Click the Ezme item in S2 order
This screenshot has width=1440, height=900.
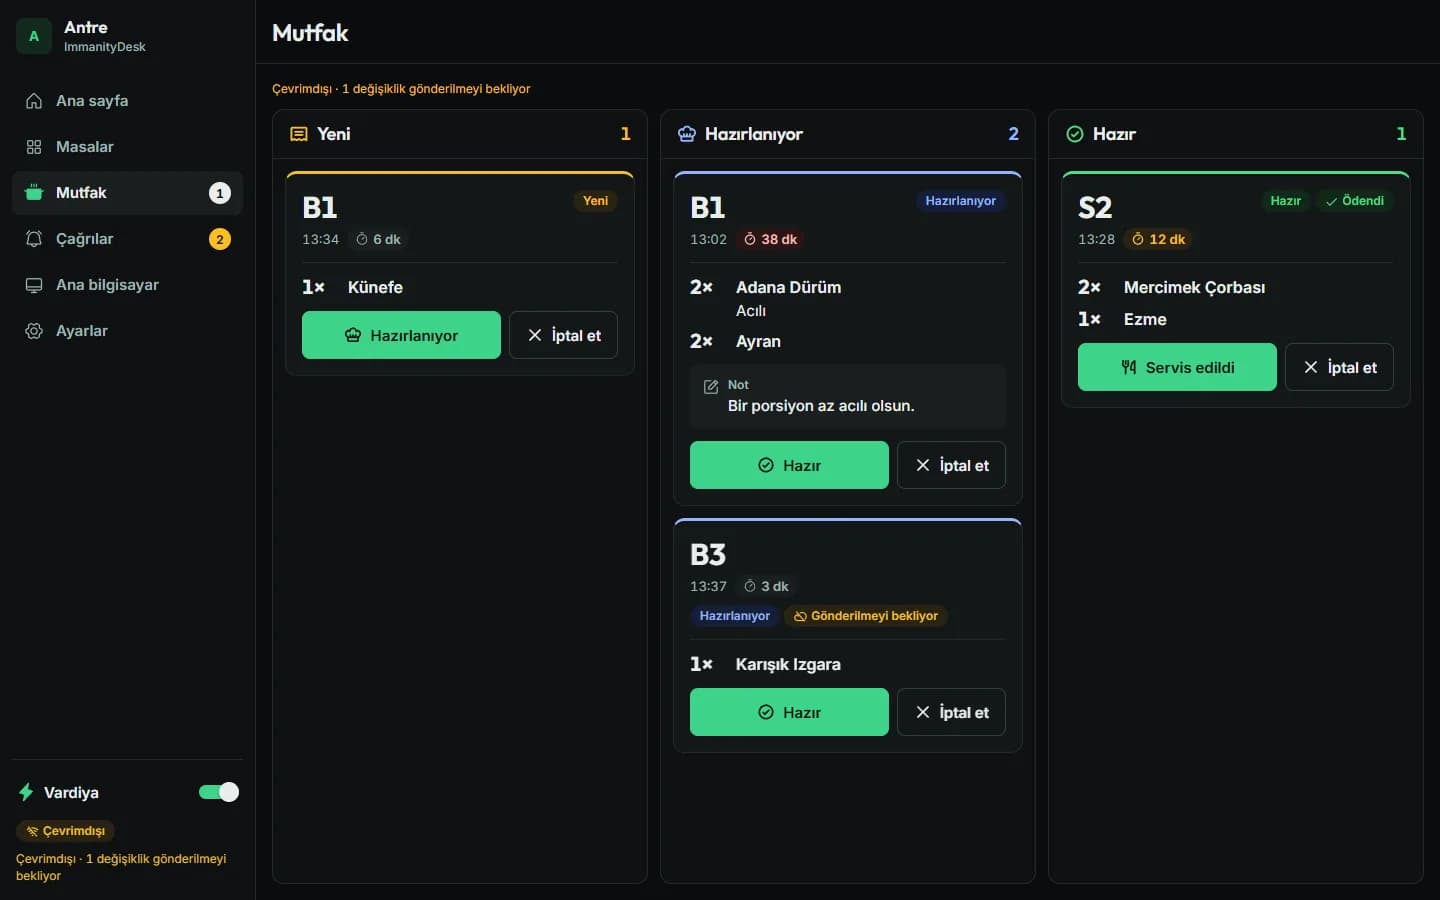[1145, 319]
